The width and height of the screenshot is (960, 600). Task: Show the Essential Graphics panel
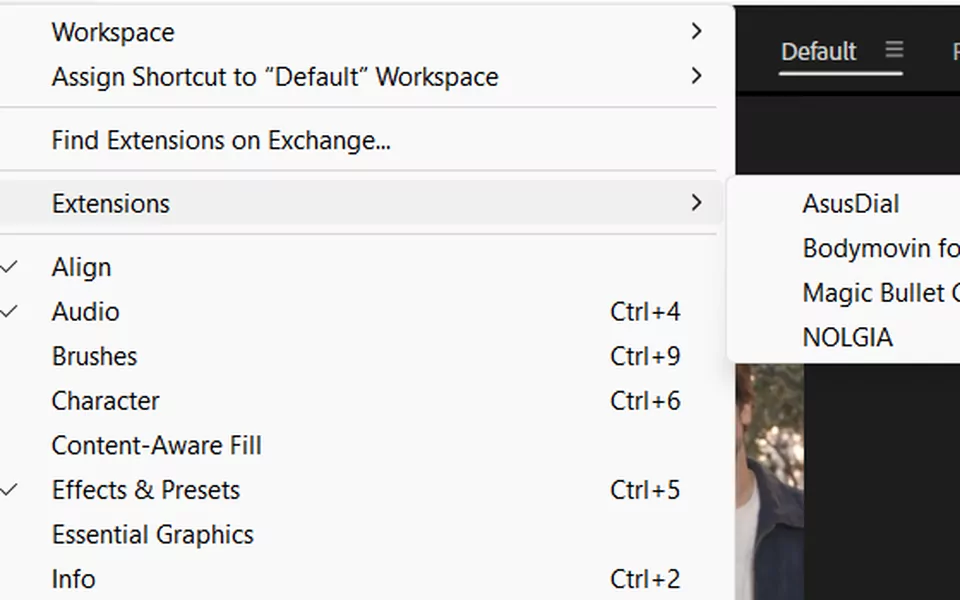tap(361, 534)
